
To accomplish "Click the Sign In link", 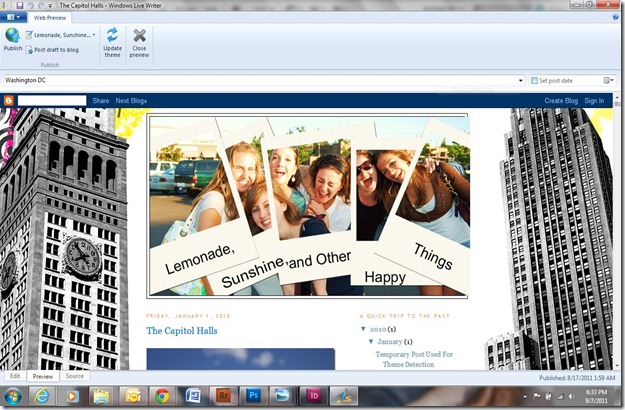I will pyautogui.click(x=594, y=101).
